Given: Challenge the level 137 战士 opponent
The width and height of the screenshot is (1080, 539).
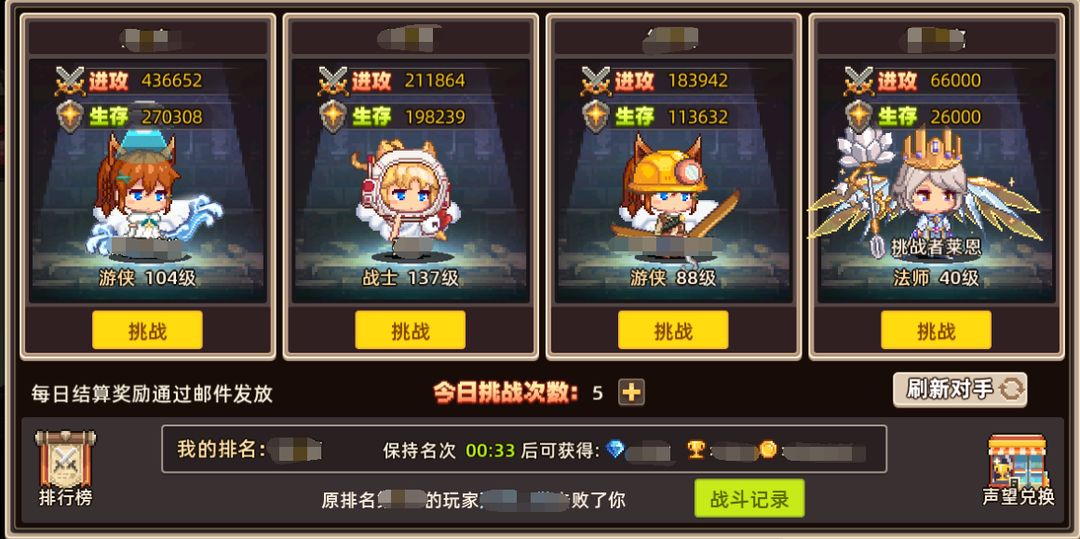Looking at the screenshot, I should (x=411, y=330).
